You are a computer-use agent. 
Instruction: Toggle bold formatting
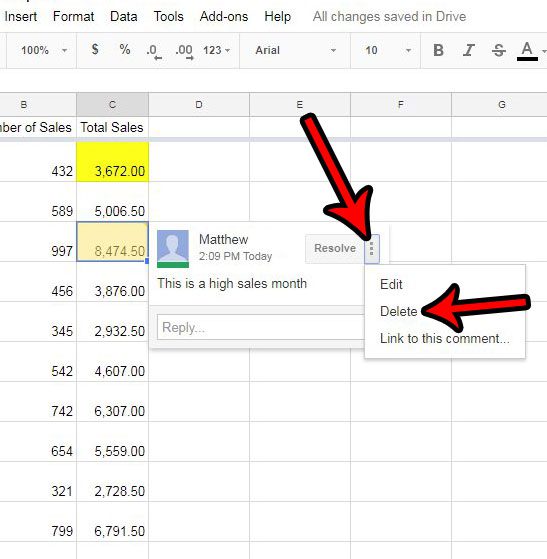coord(438,50)
